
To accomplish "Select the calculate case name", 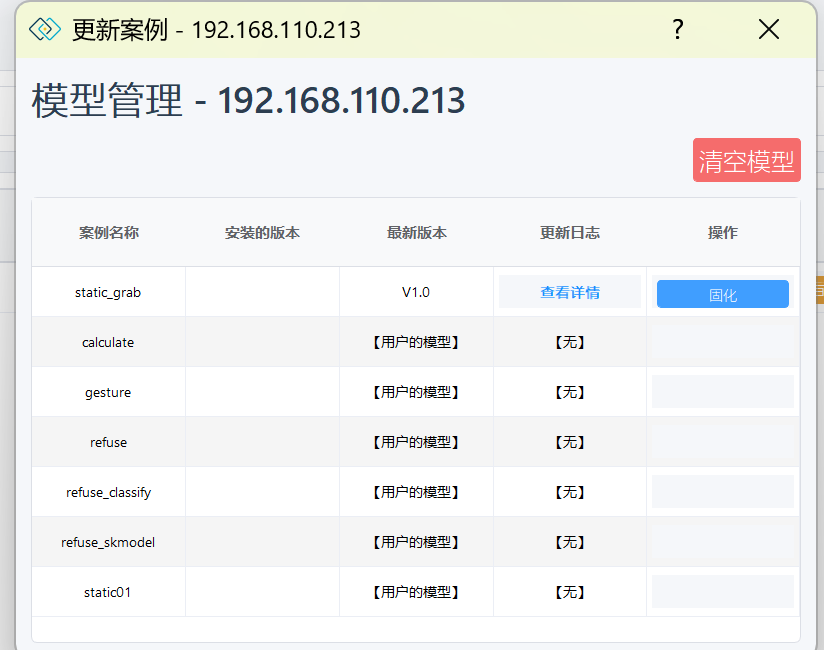I will coord(108,342).
